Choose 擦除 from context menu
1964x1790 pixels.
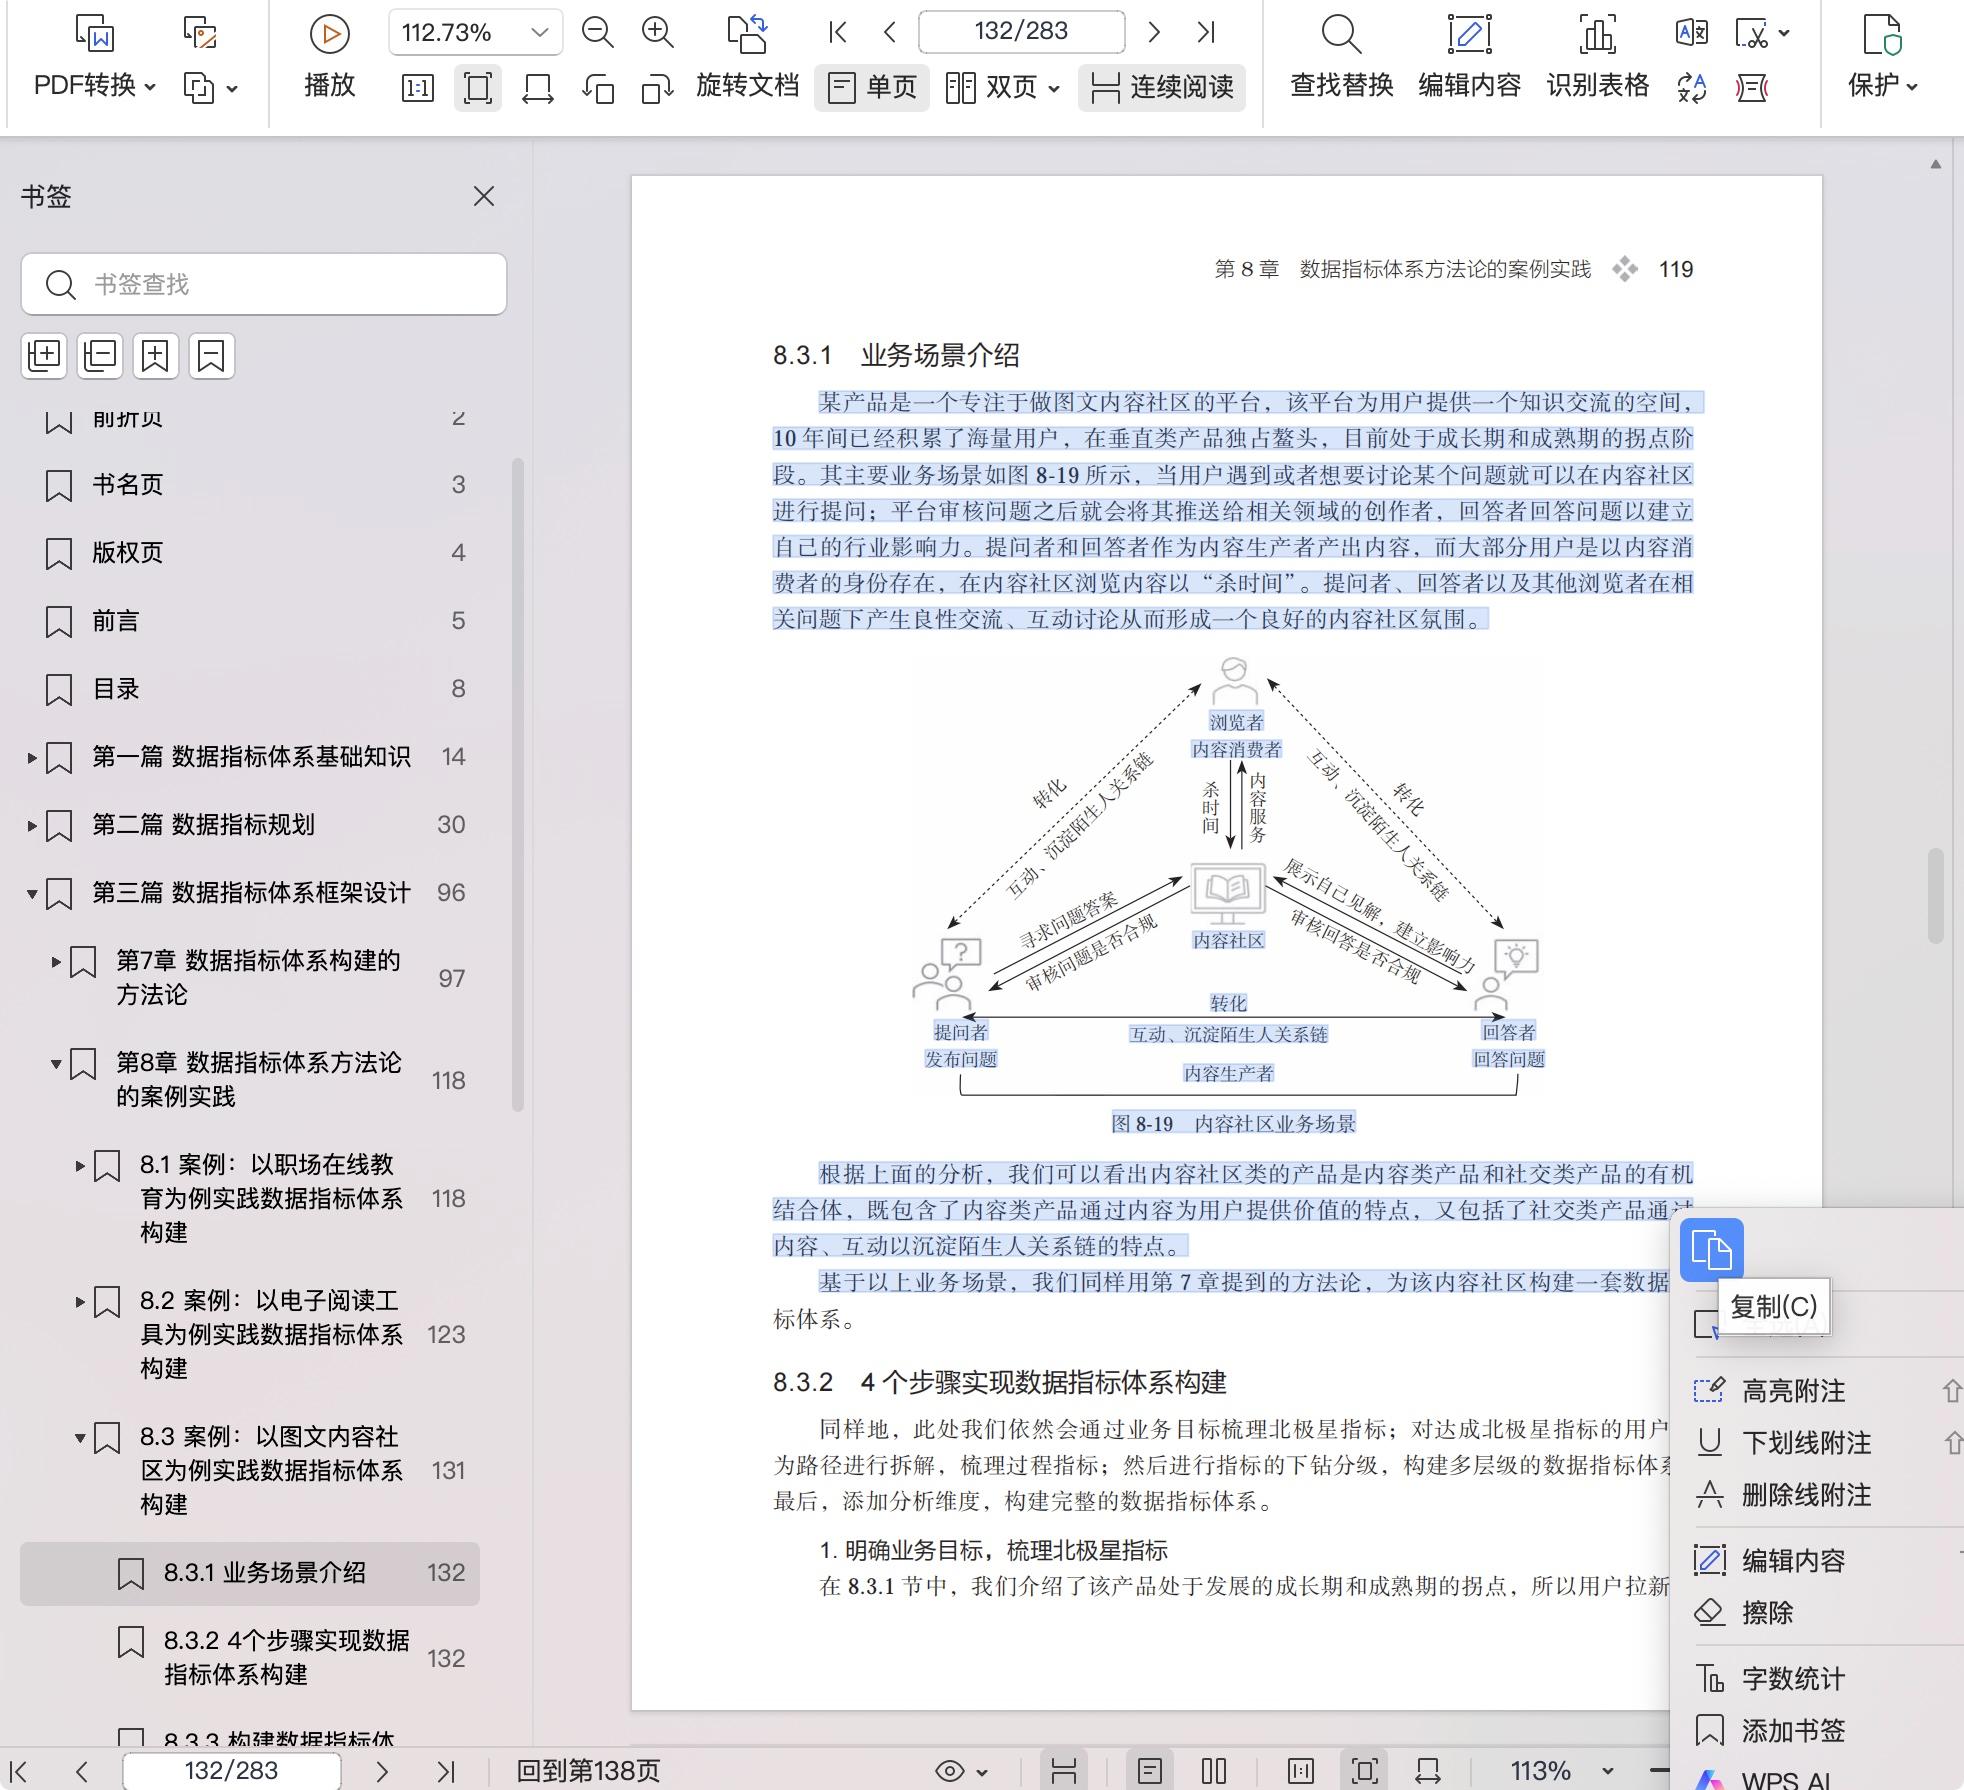point(1767,1613)
